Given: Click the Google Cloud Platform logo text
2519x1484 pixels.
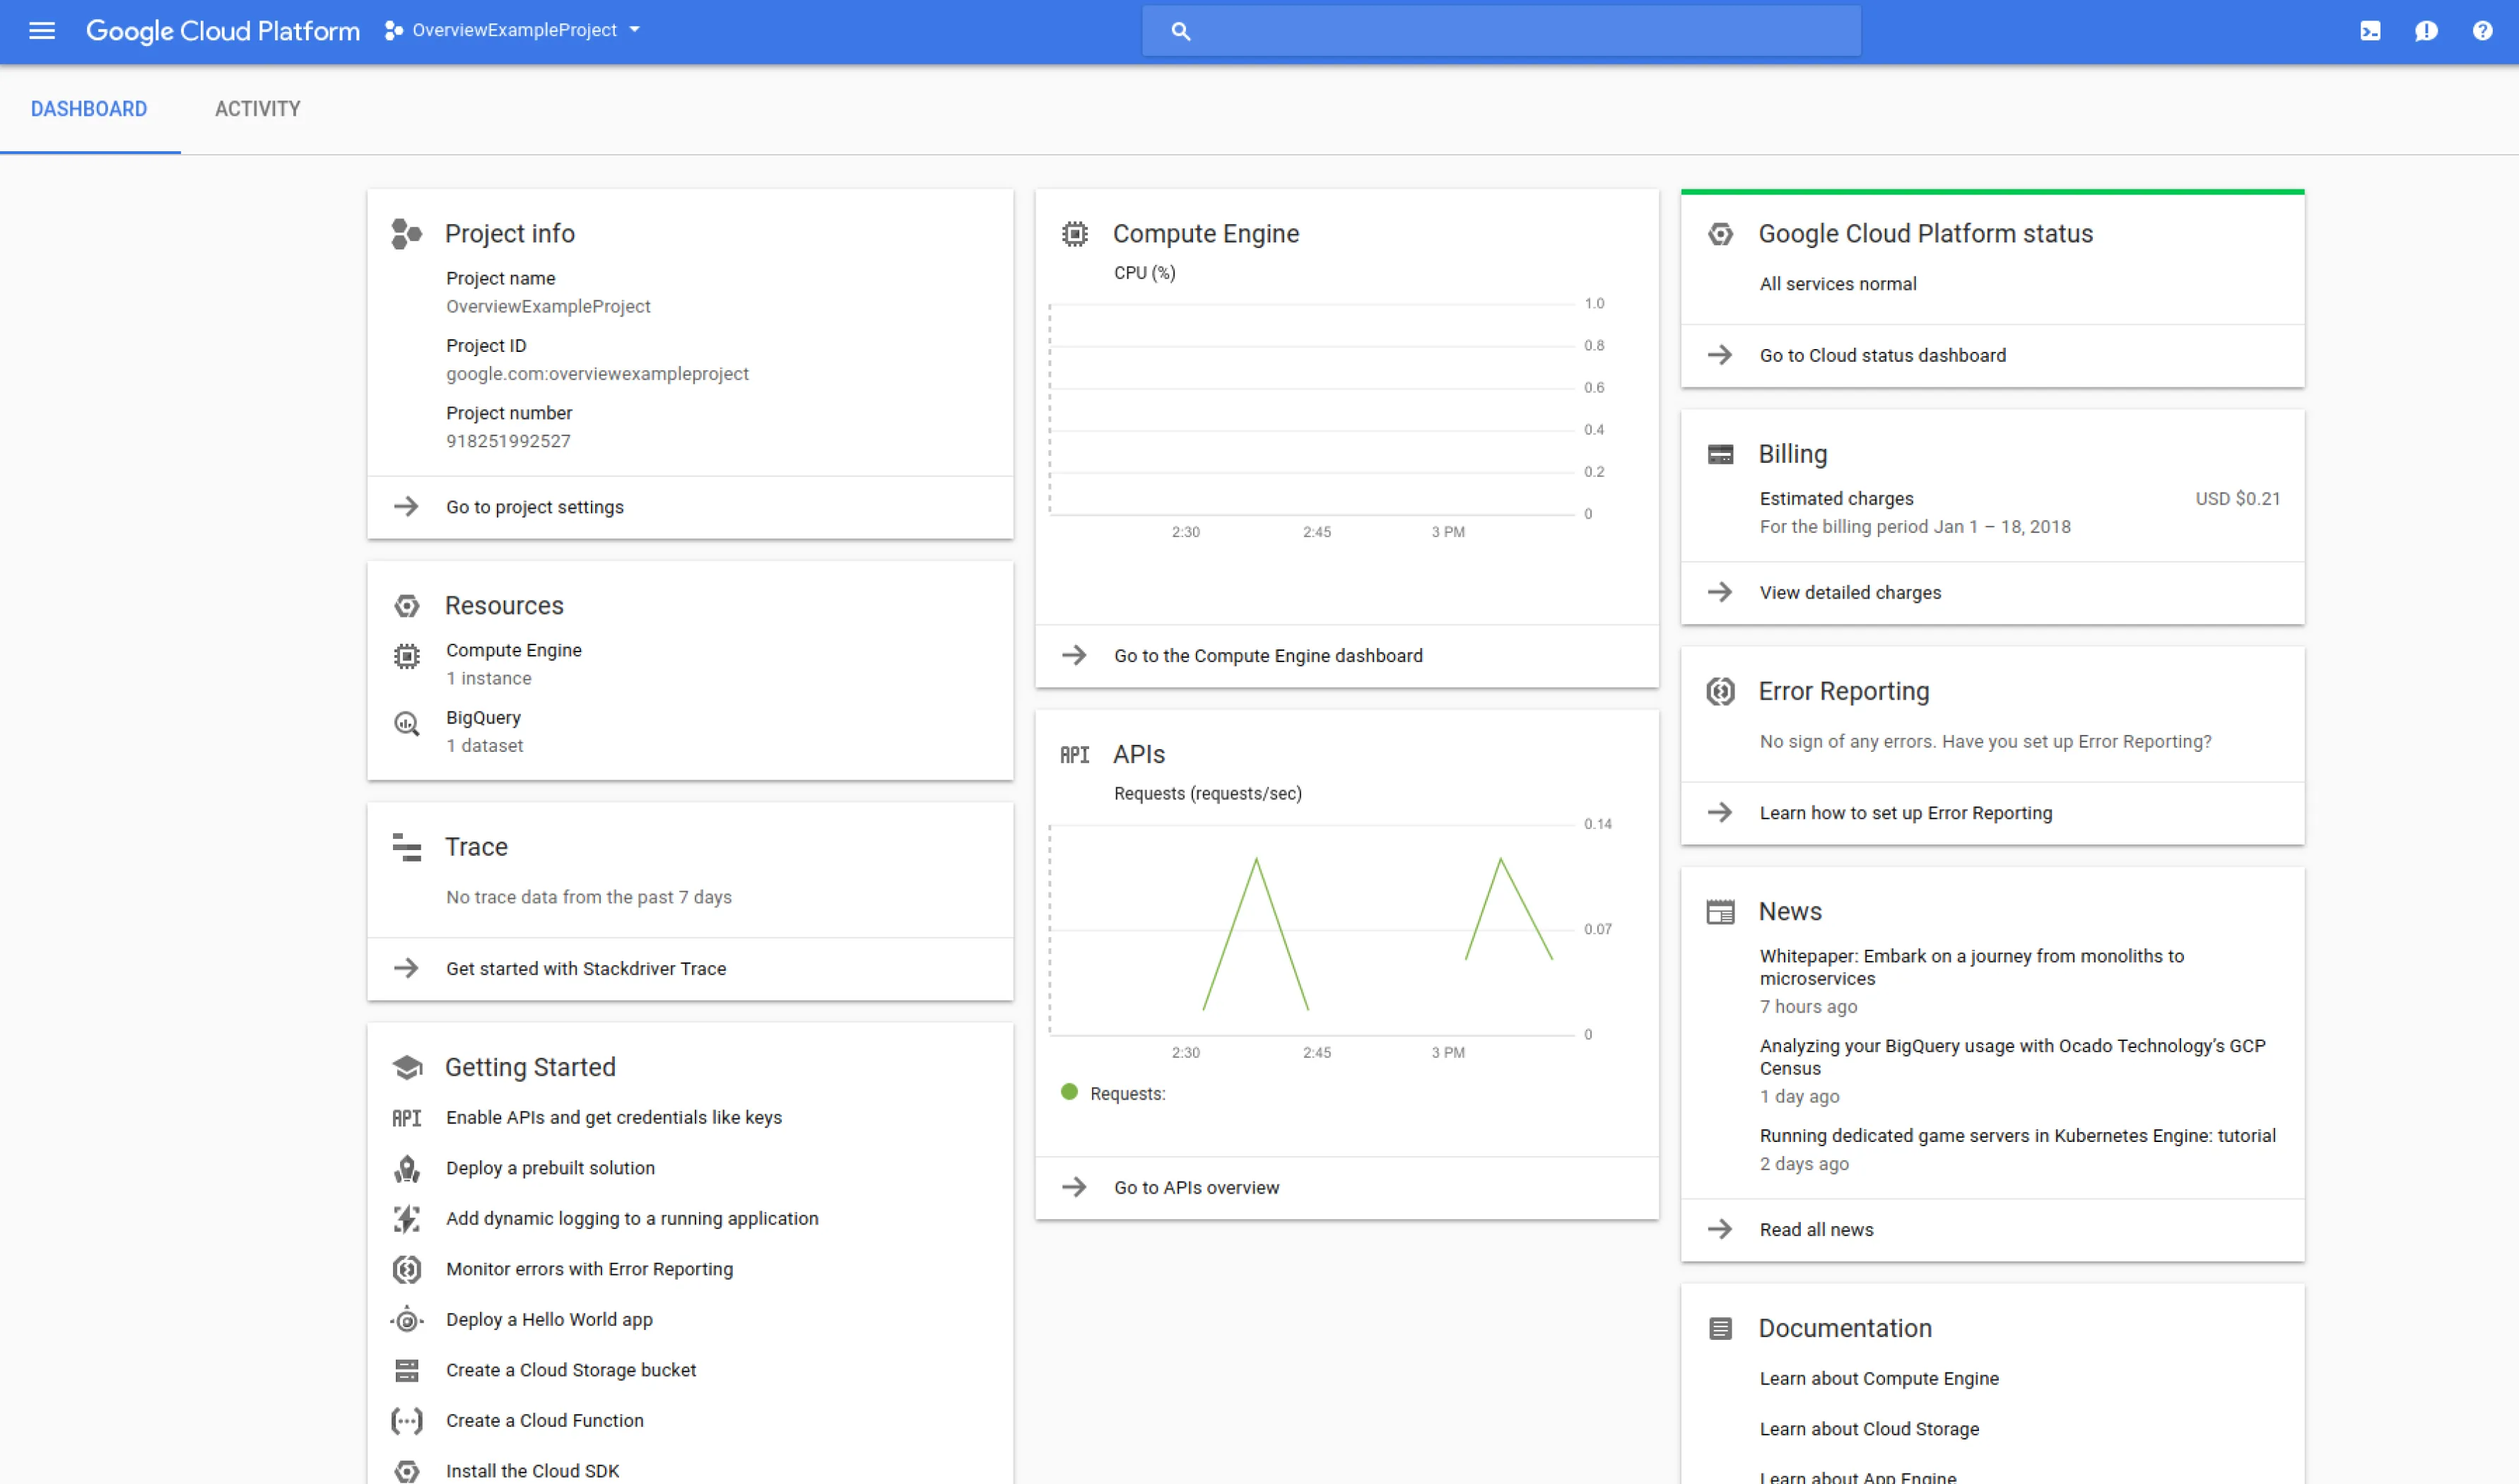Looking at the screenshot, I should (x=222, y=31).
